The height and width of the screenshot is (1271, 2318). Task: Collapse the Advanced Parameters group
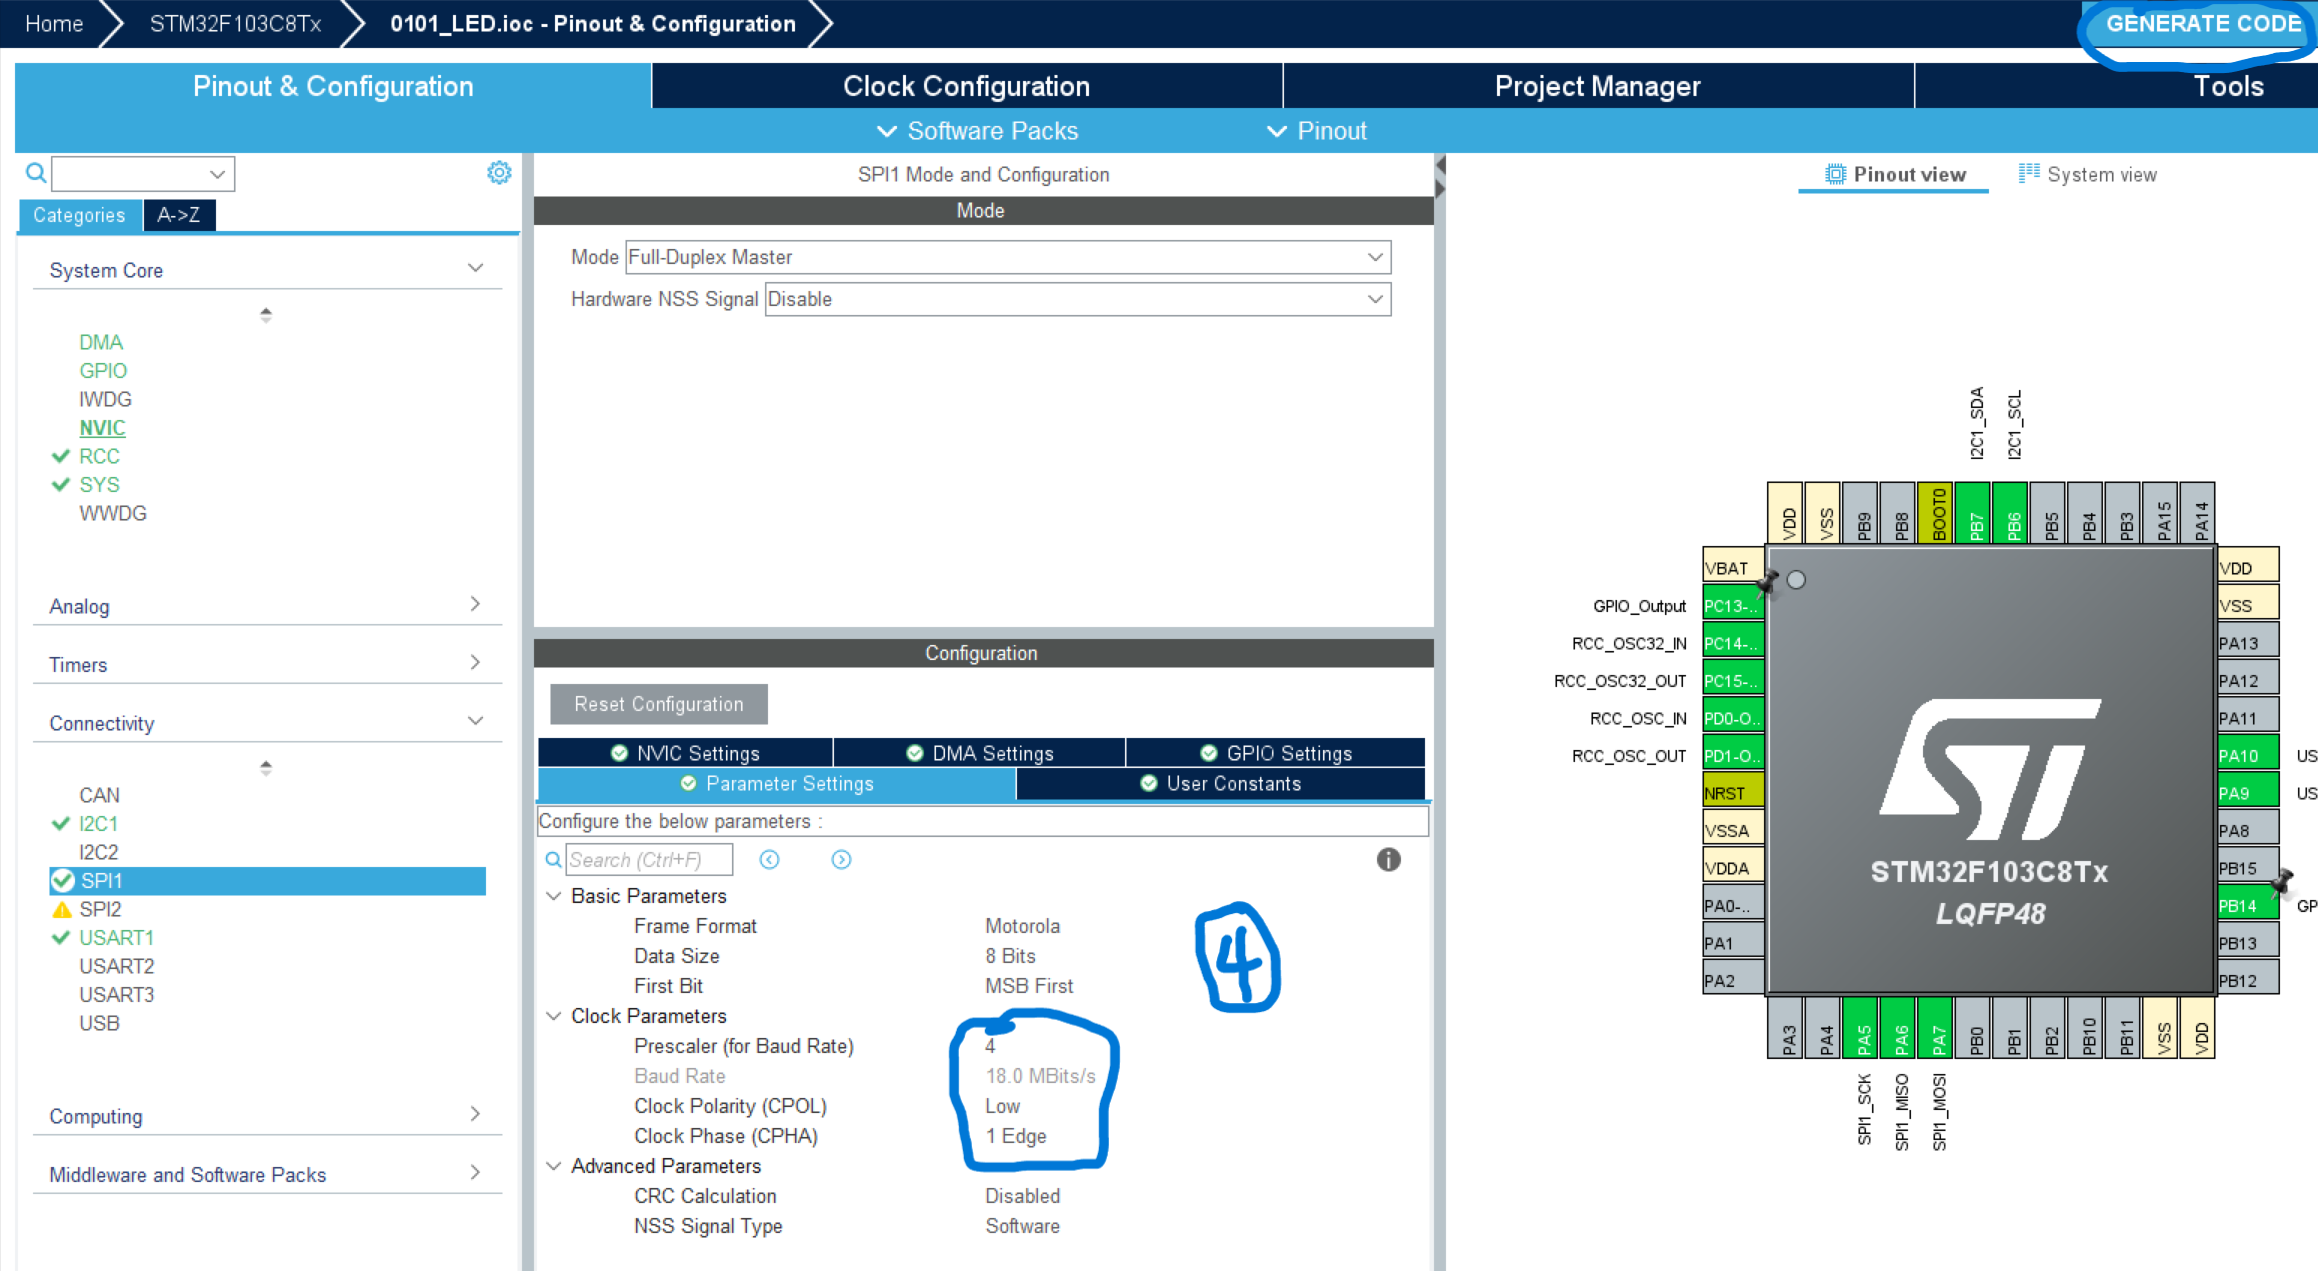tap(554, 1166)
